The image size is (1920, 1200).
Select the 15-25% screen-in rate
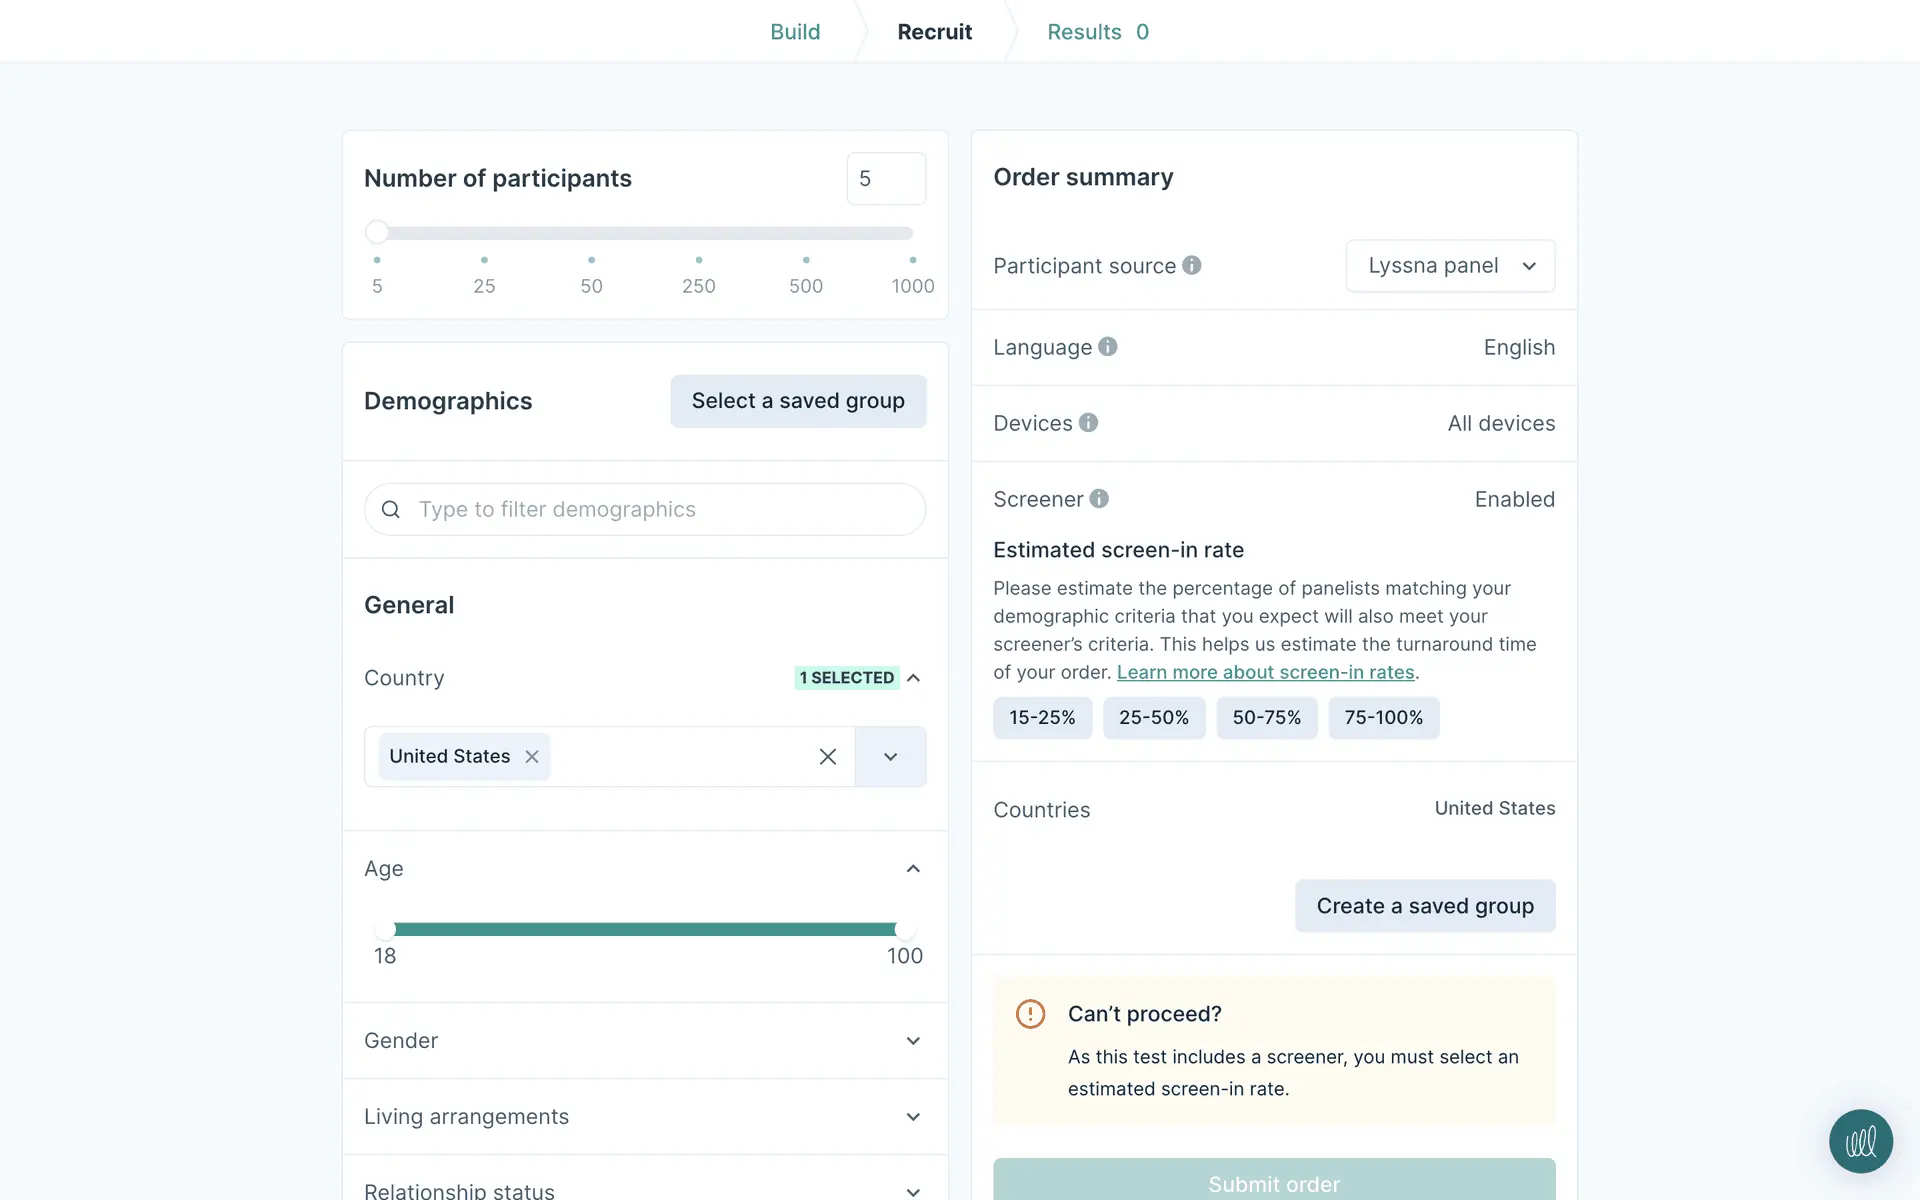[x=1042, y=718]
